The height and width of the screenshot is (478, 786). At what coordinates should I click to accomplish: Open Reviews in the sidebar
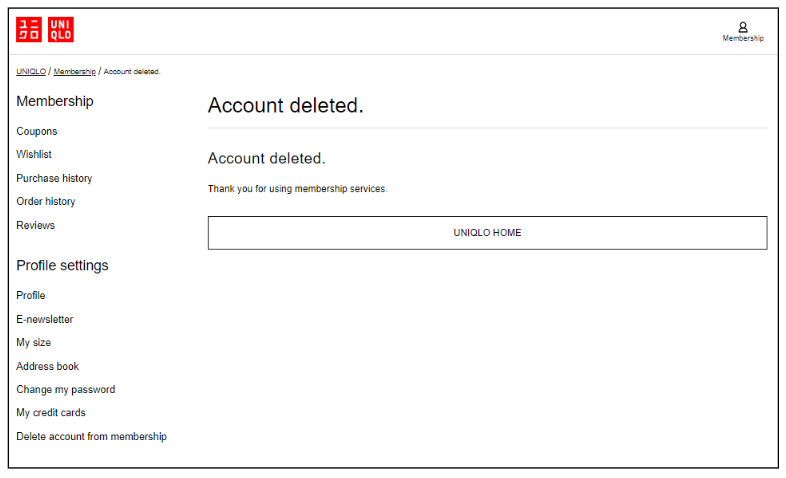click(36, 225)
